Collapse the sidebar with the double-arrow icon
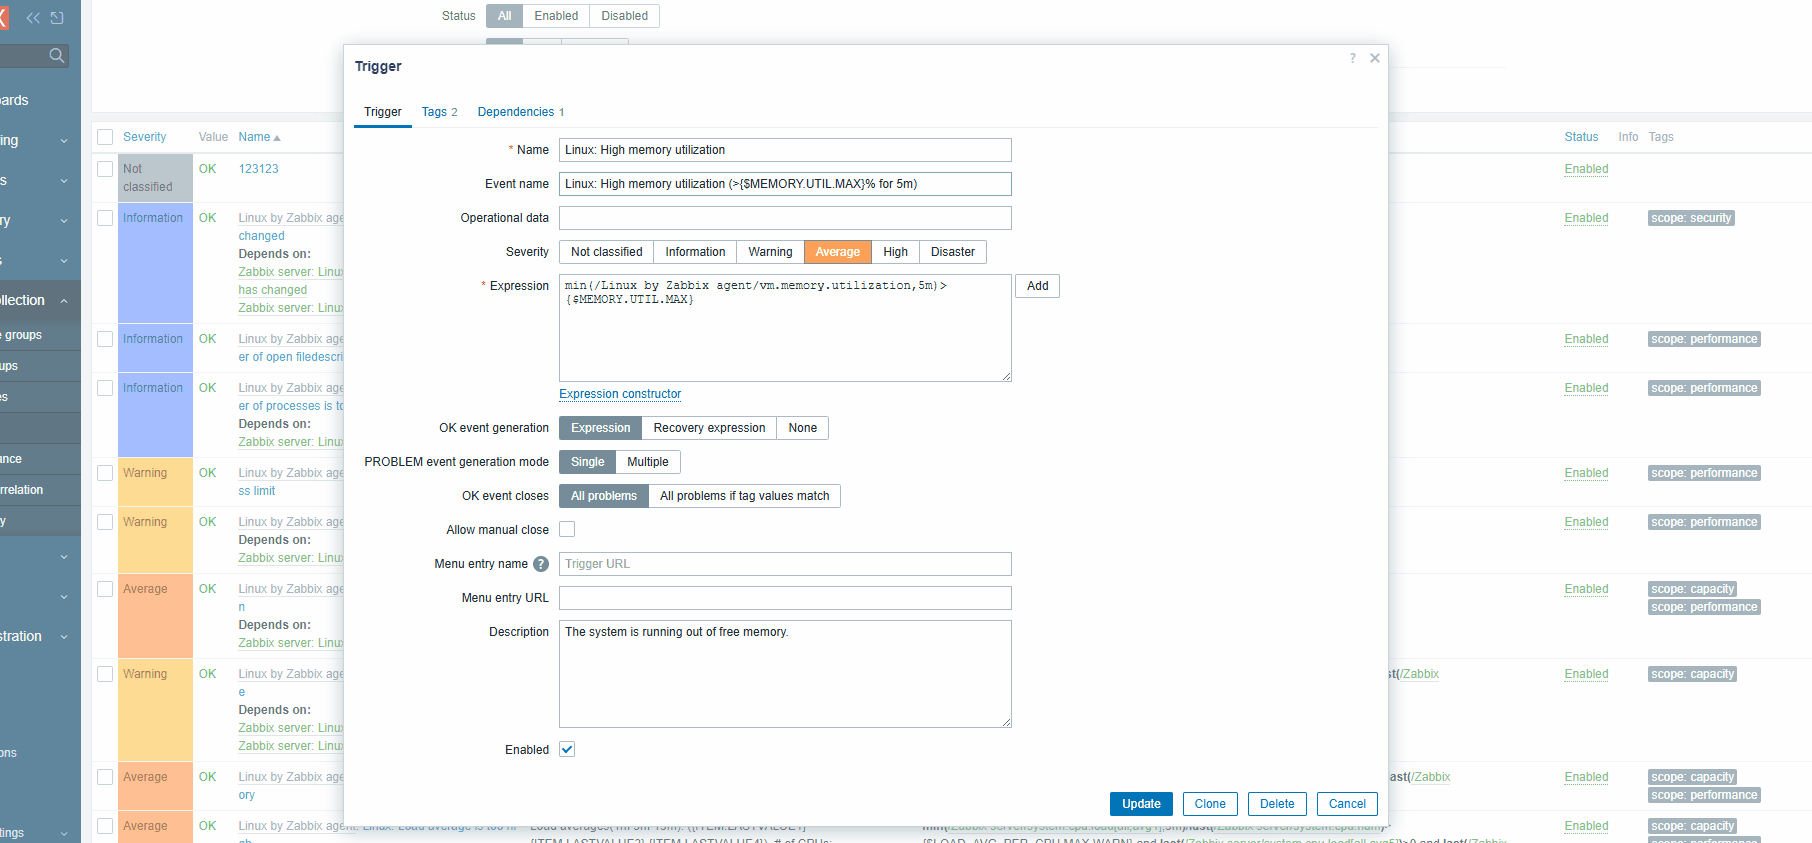1812x843 pixels. (x=33, y=18)
